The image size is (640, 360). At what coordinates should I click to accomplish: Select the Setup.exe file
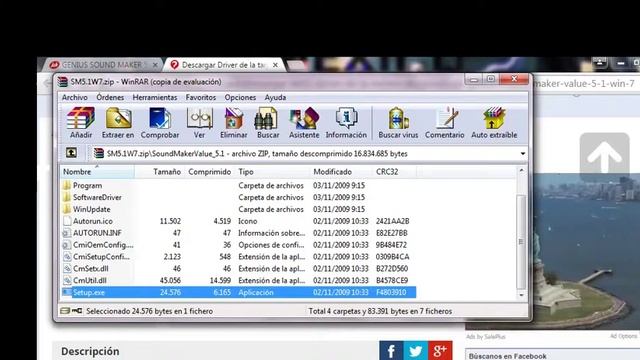click(x=238, y=292)
